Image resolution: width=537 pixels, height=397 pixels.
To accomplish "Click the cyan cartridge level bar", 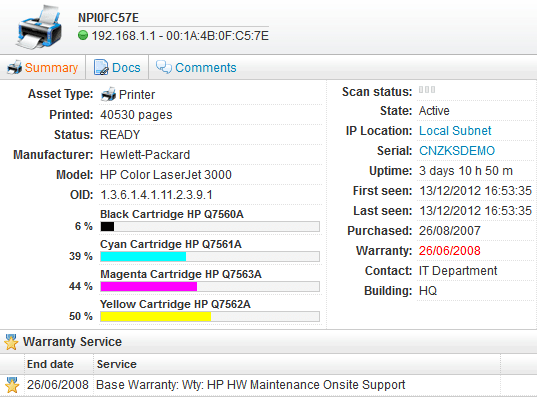I will click(210, 257).
